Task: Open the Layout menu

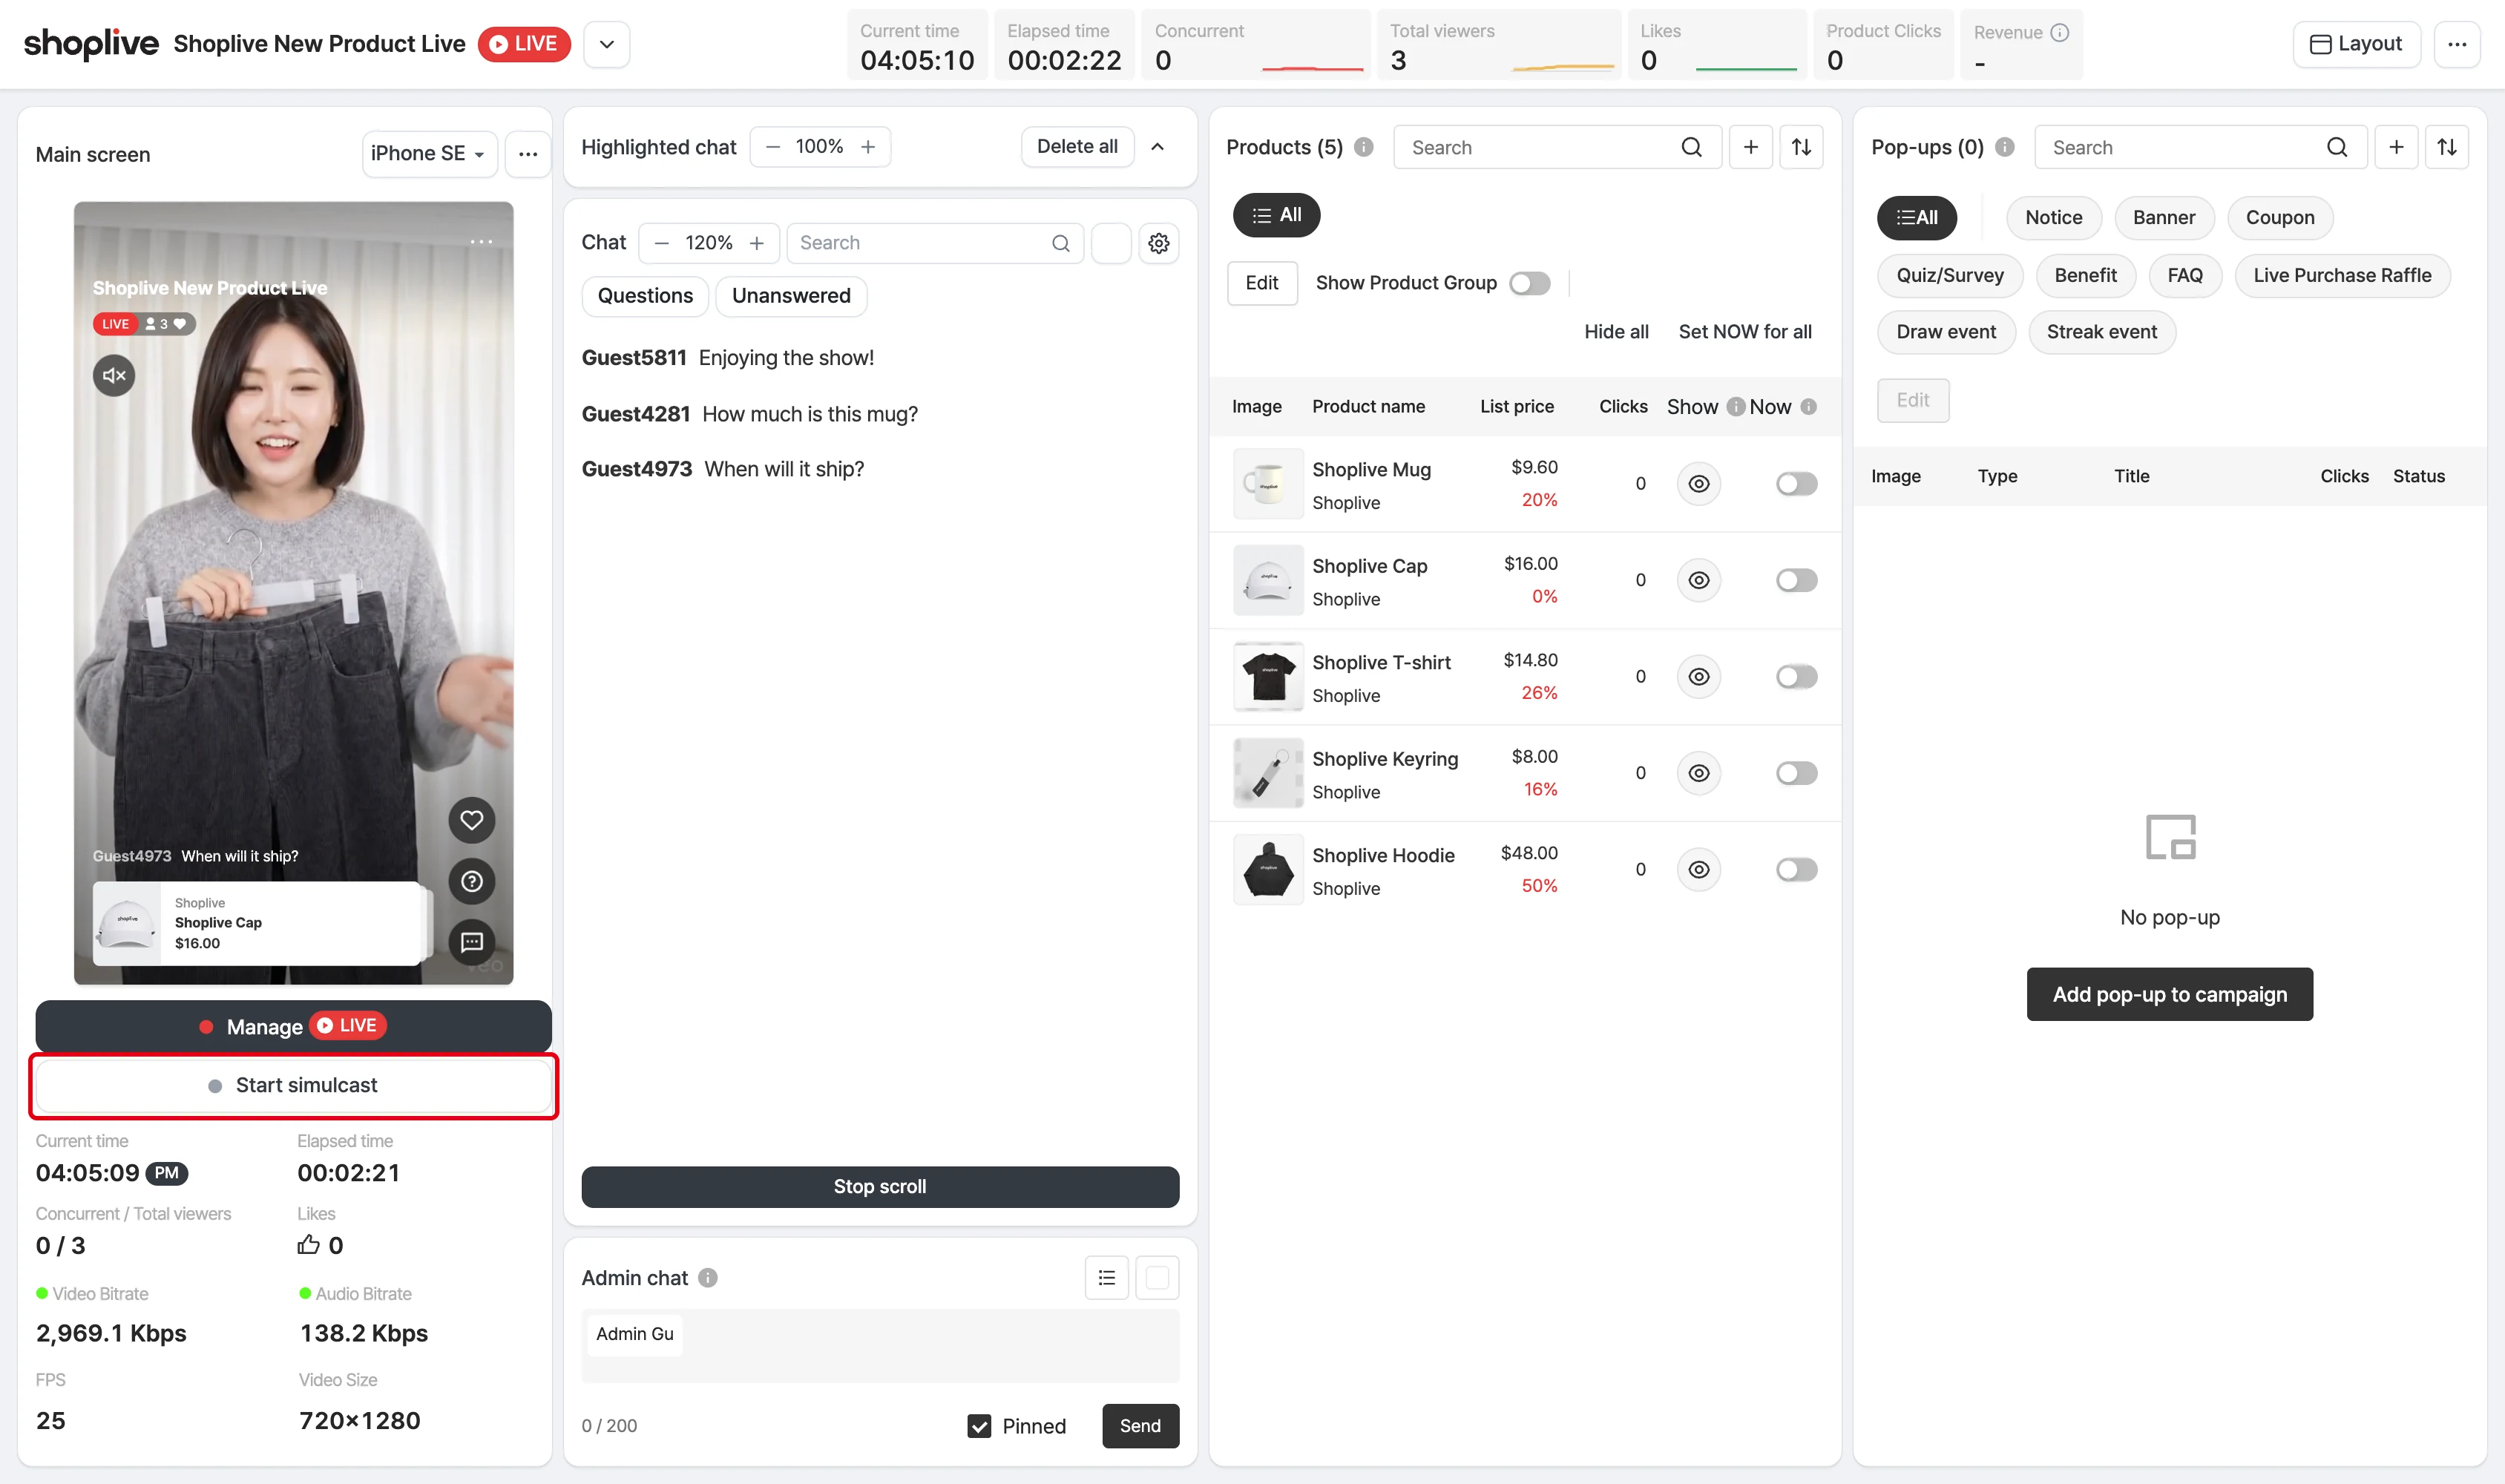Action: pos(2357,44)
